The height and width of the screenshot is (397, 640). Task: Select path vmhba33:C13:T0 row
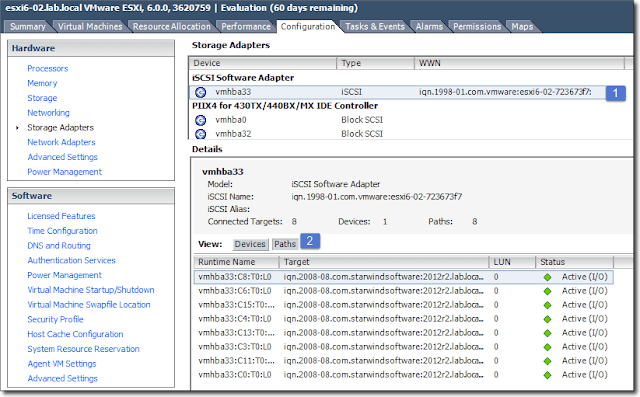pyautogui.click(x=403, y=333)
